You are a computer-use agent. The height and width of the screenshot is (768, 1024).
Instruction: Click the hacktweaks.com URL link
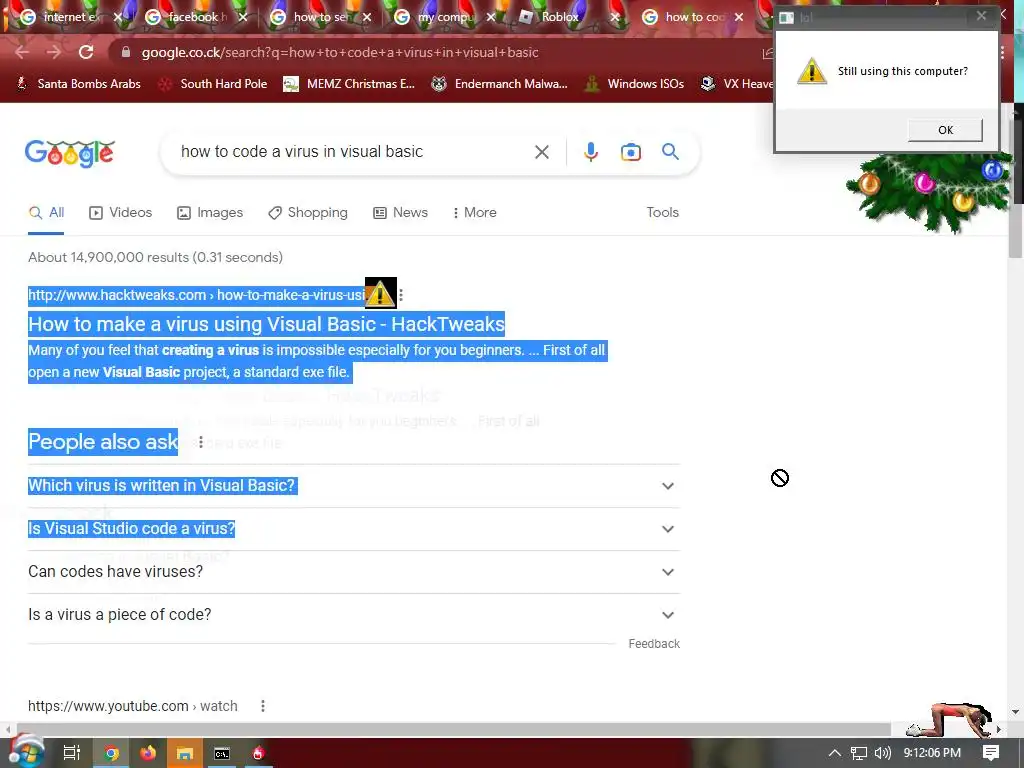tap(196, 295)
